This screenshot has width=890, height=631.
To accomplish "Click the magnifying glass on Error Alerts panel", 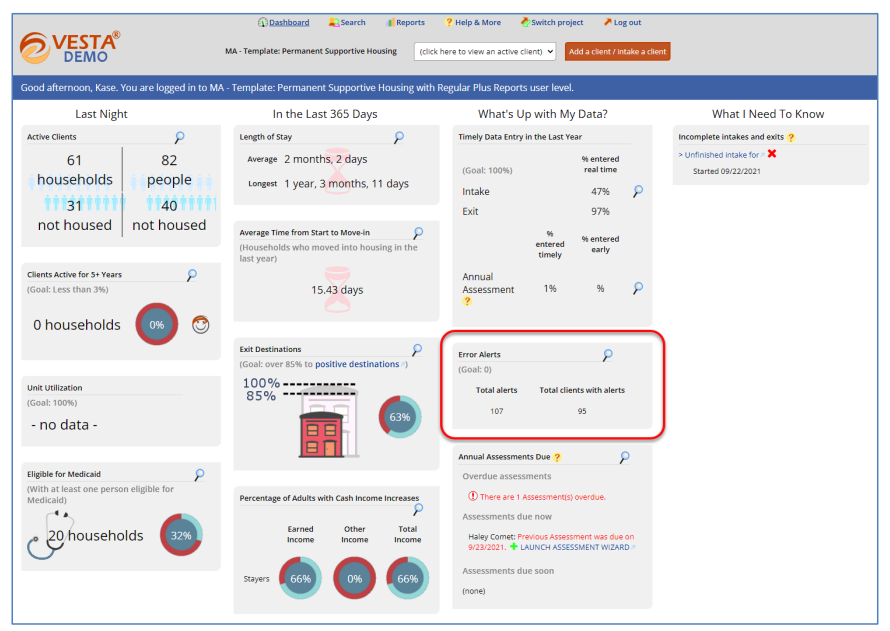I will [606, 355].
